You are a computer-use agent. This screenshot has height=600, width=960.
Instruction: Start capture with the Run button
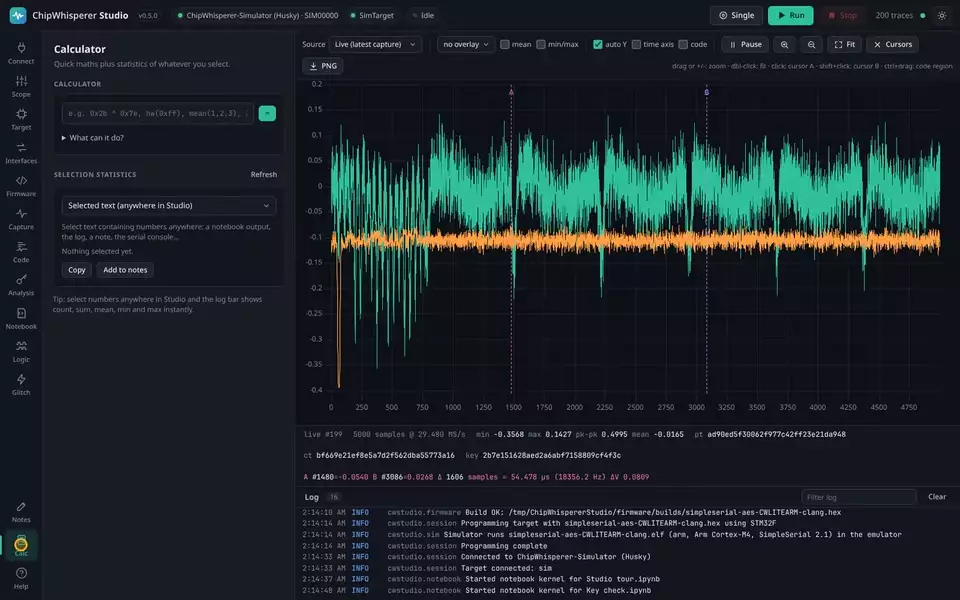tap(790, 15)
